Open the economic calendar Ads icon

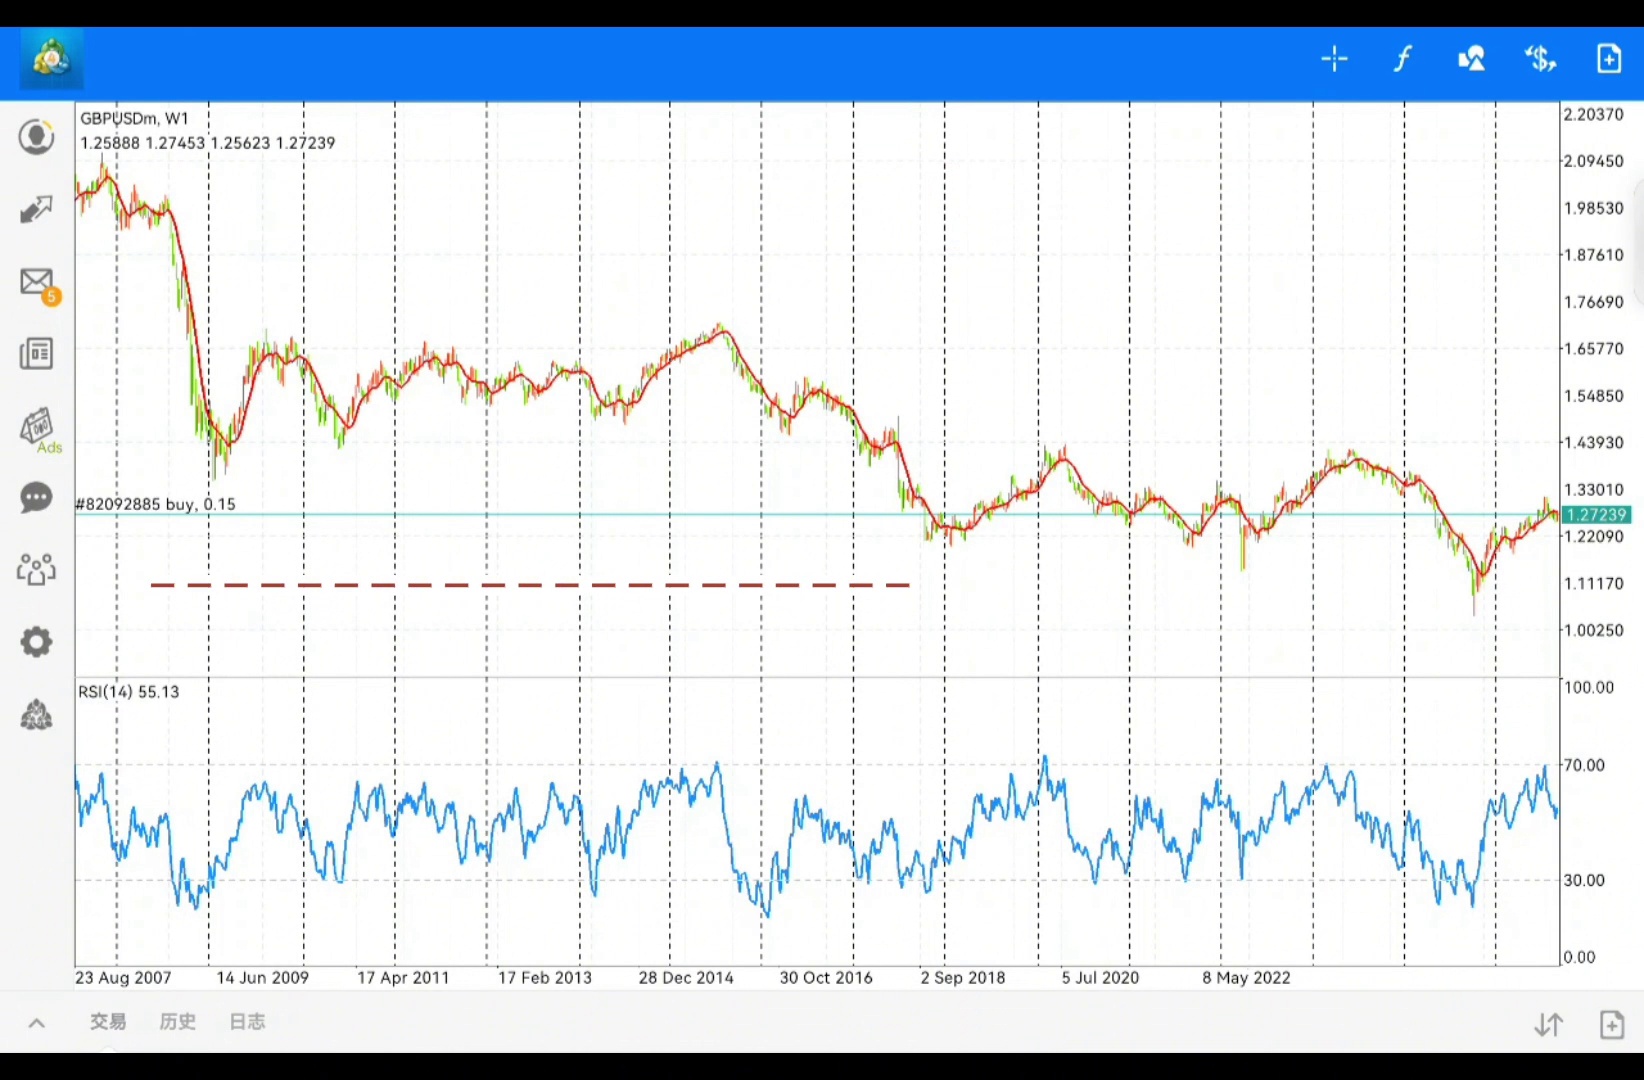coord(38,428)
